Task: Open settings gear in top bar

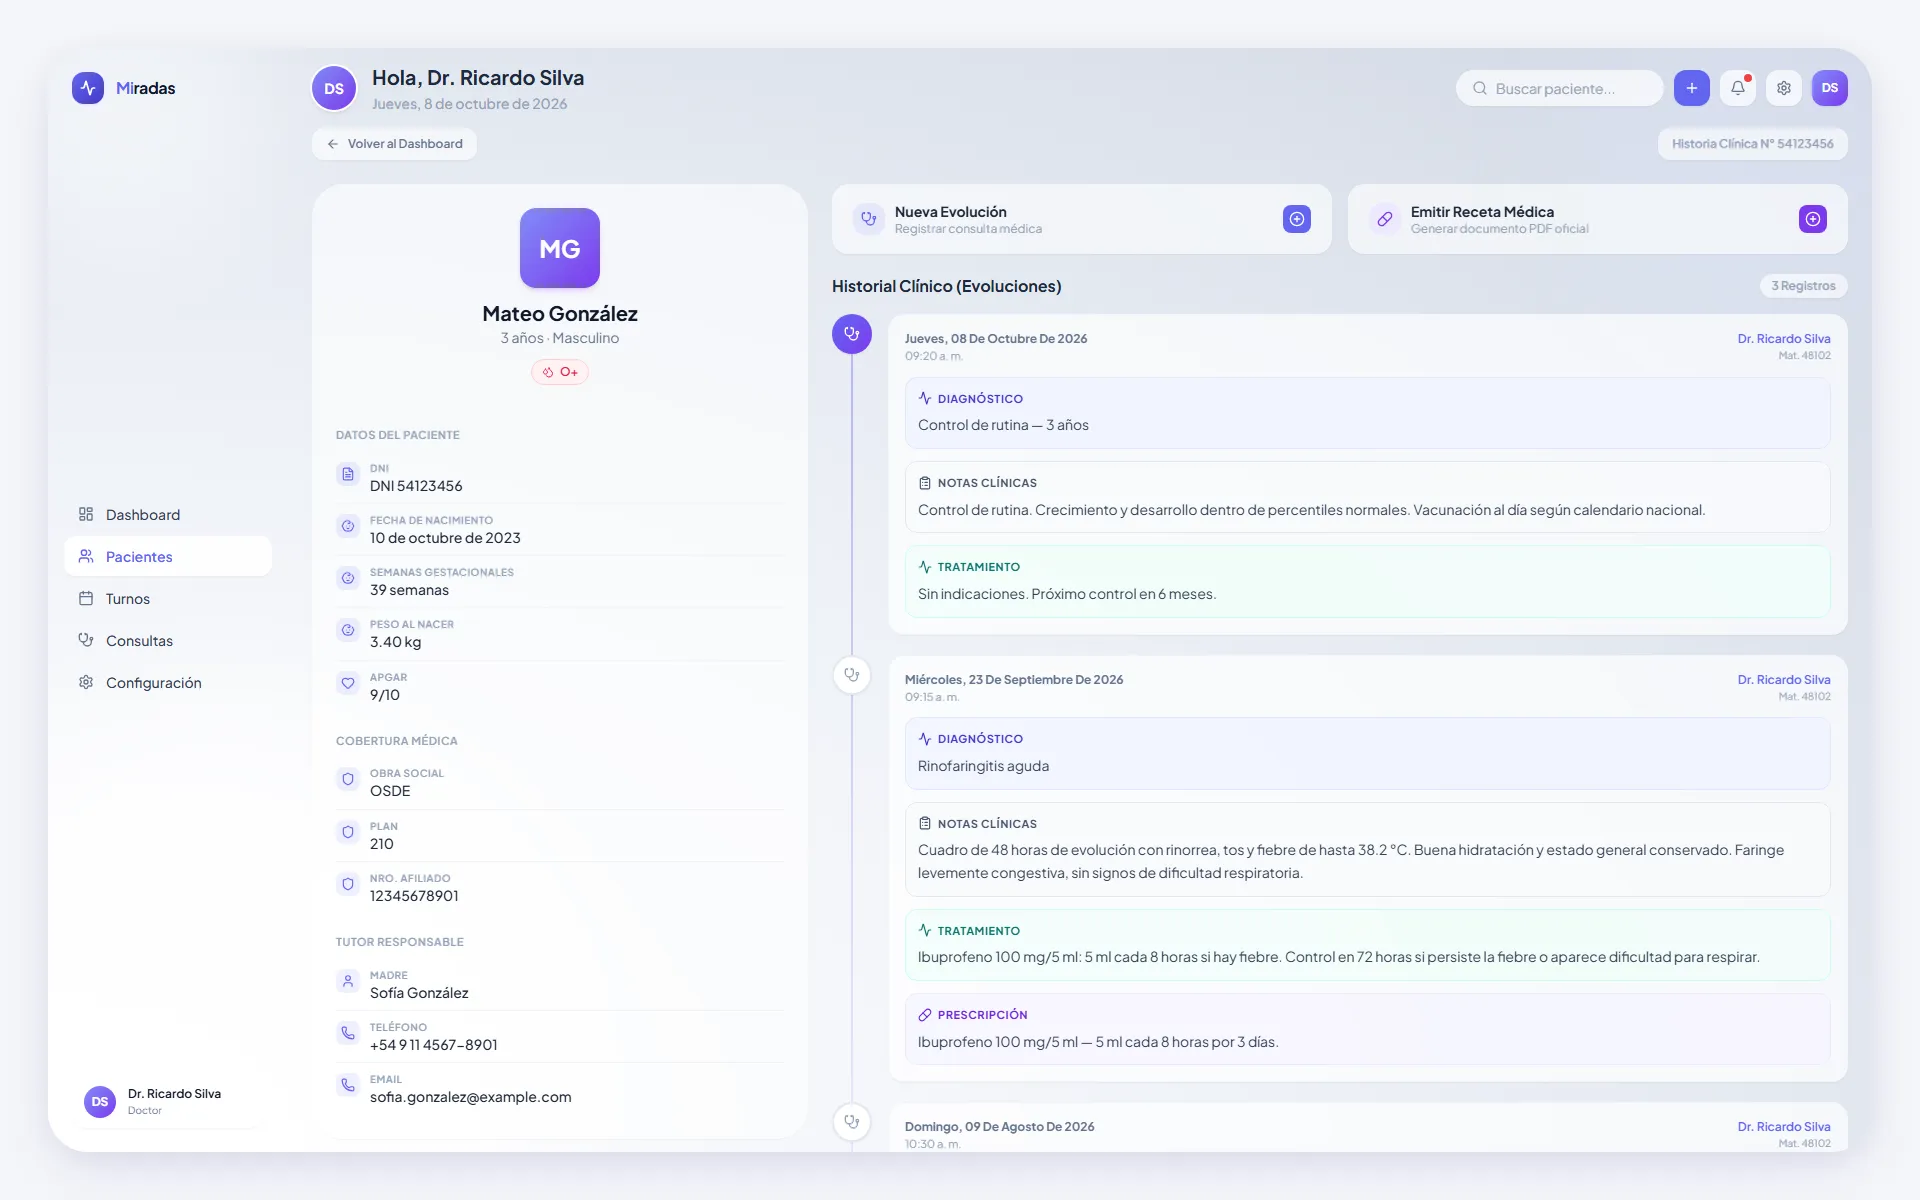Action: pos(1784,88)
